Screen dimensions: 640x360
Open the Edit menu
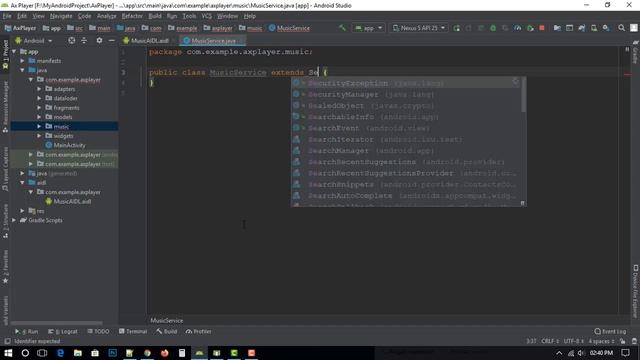click(x=22, y=16)
